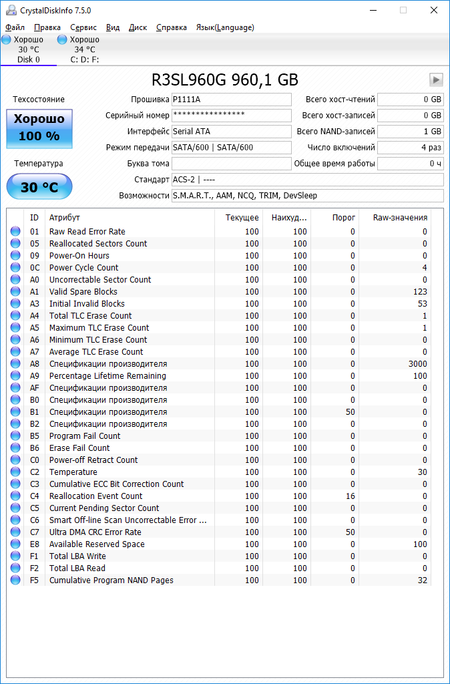Click the Общее время работы value 0 ч

[x=410, y=164]
